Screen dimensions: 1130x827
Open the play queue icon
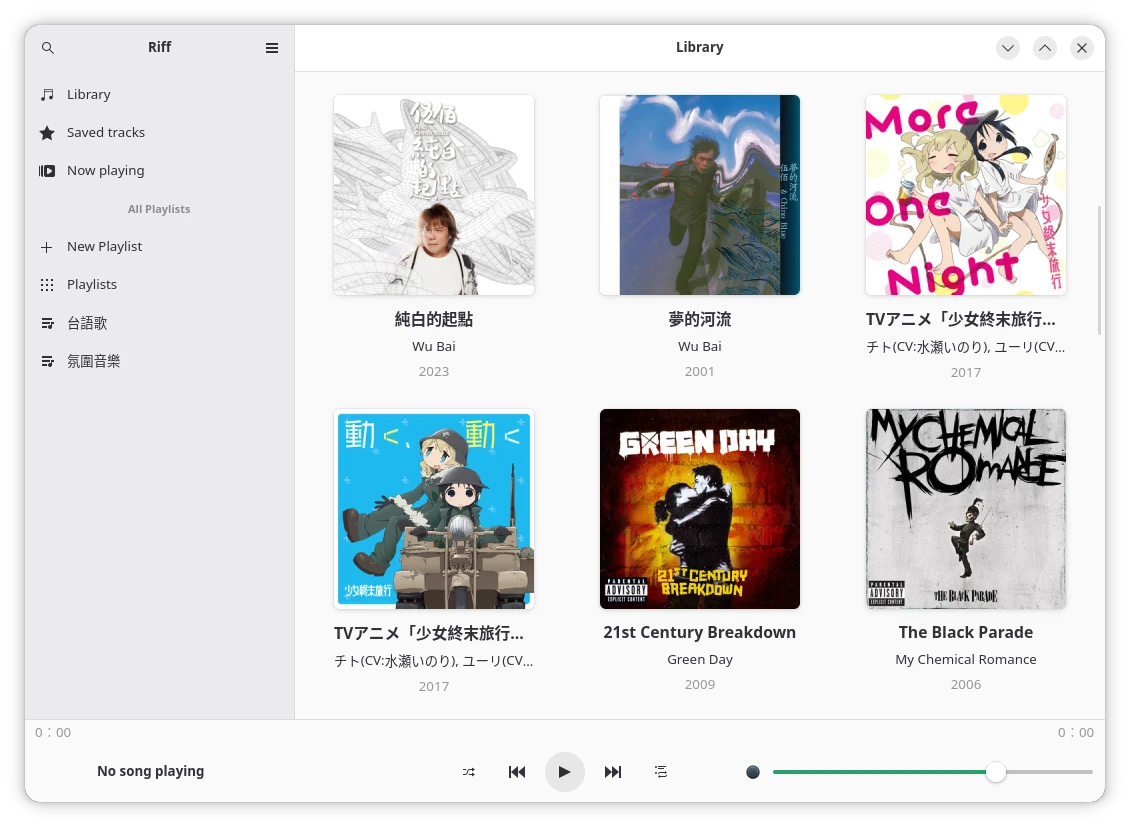(661, 772)
